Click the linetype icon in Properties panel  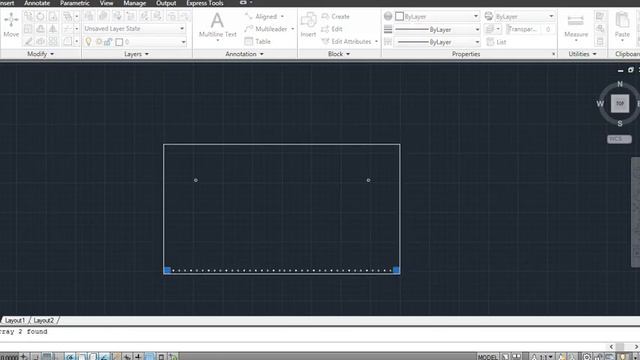pyautogui.click(x=388, y=42)
